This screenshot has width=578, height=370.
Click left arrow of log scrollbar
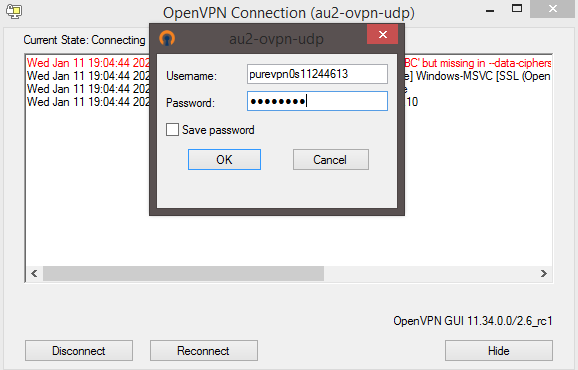coord(34,273)
